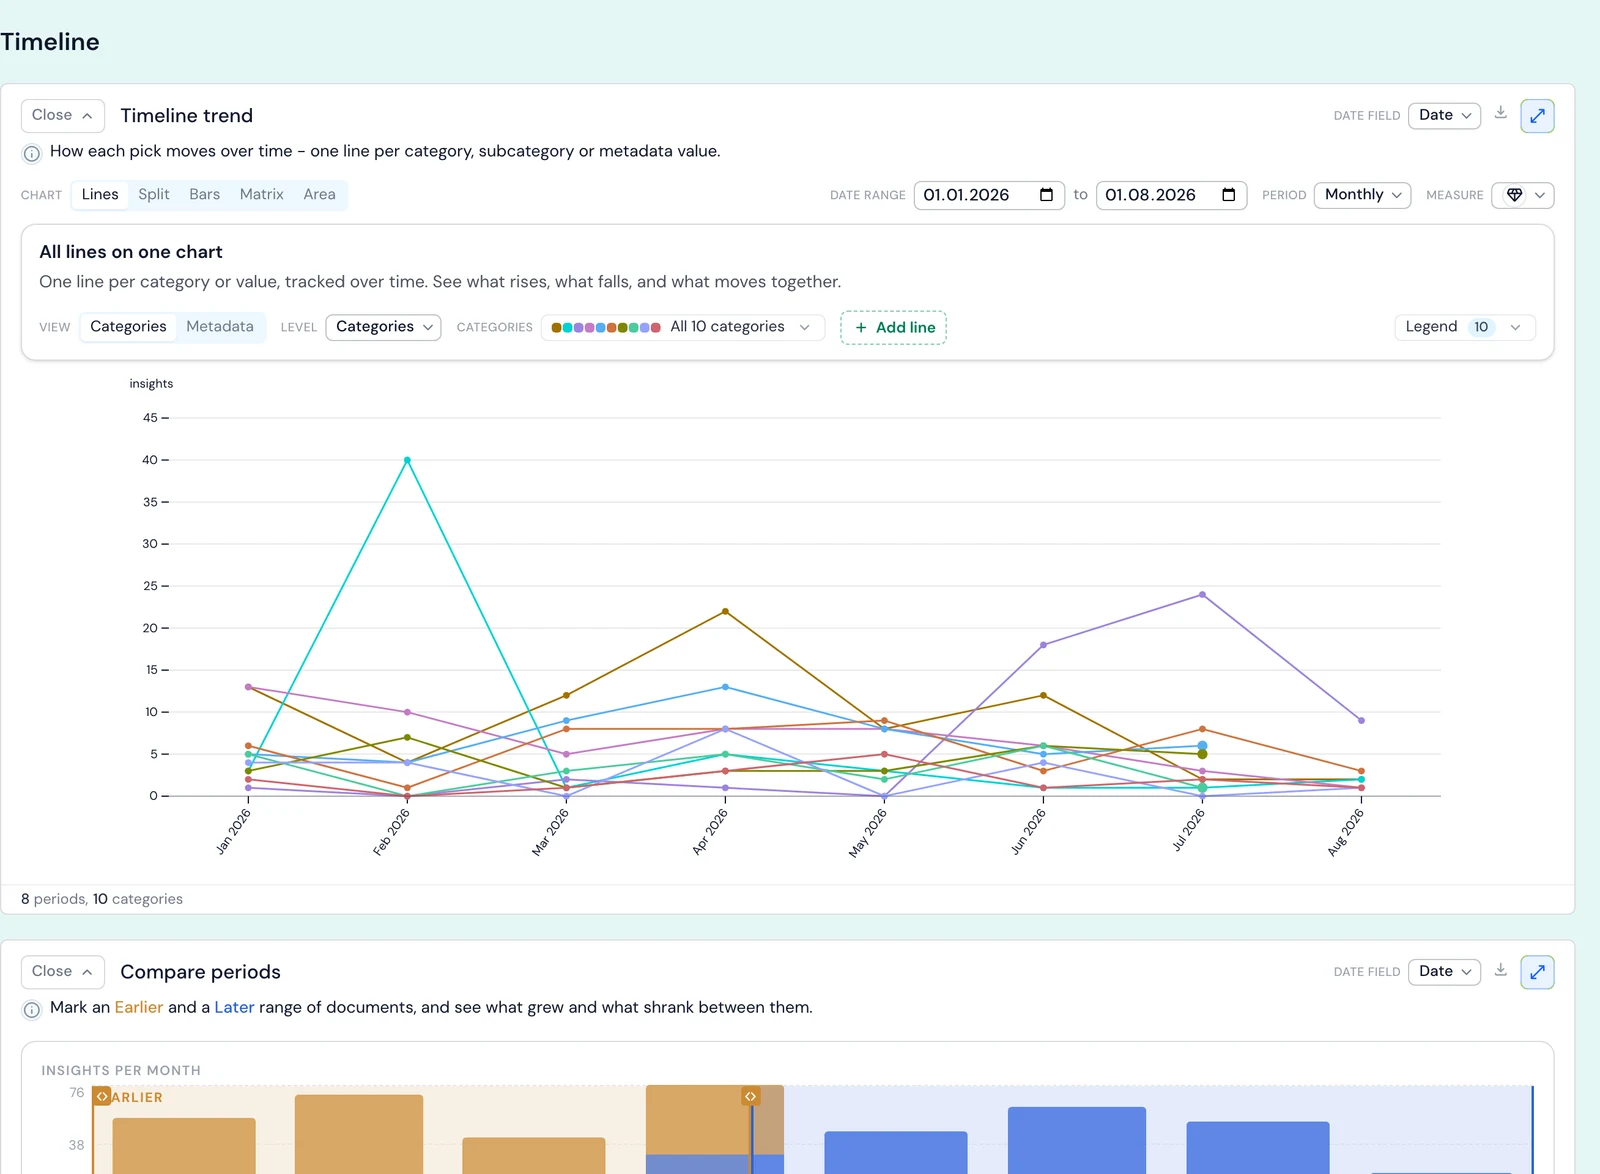This screenshot has height=1174, width=1600.
Task: Open the Measure diamond dropdown
Action: pyautogui.click(x=1522, y=195)
